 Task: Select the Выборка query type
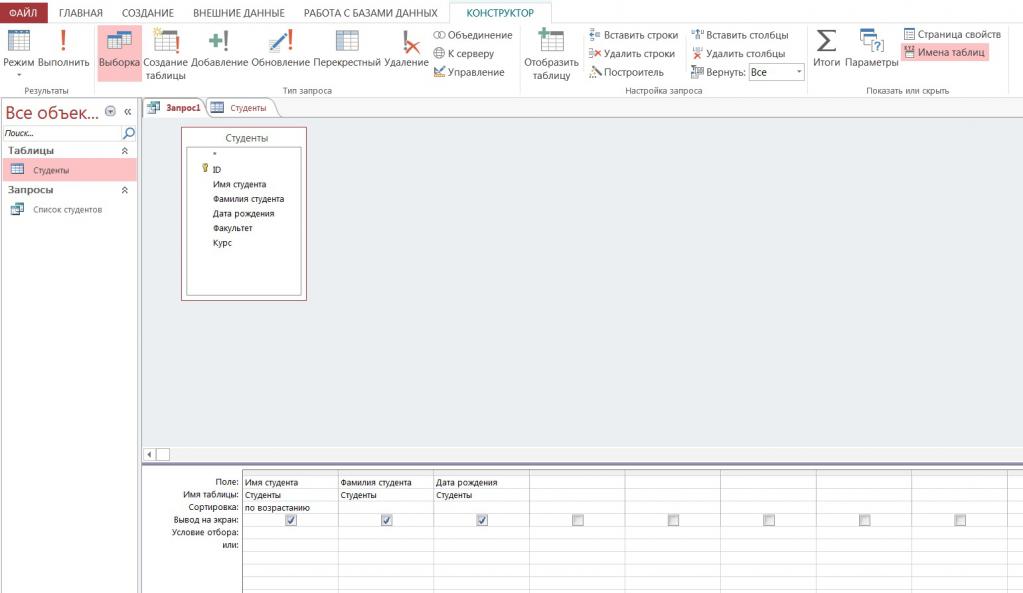pos(119,52)
